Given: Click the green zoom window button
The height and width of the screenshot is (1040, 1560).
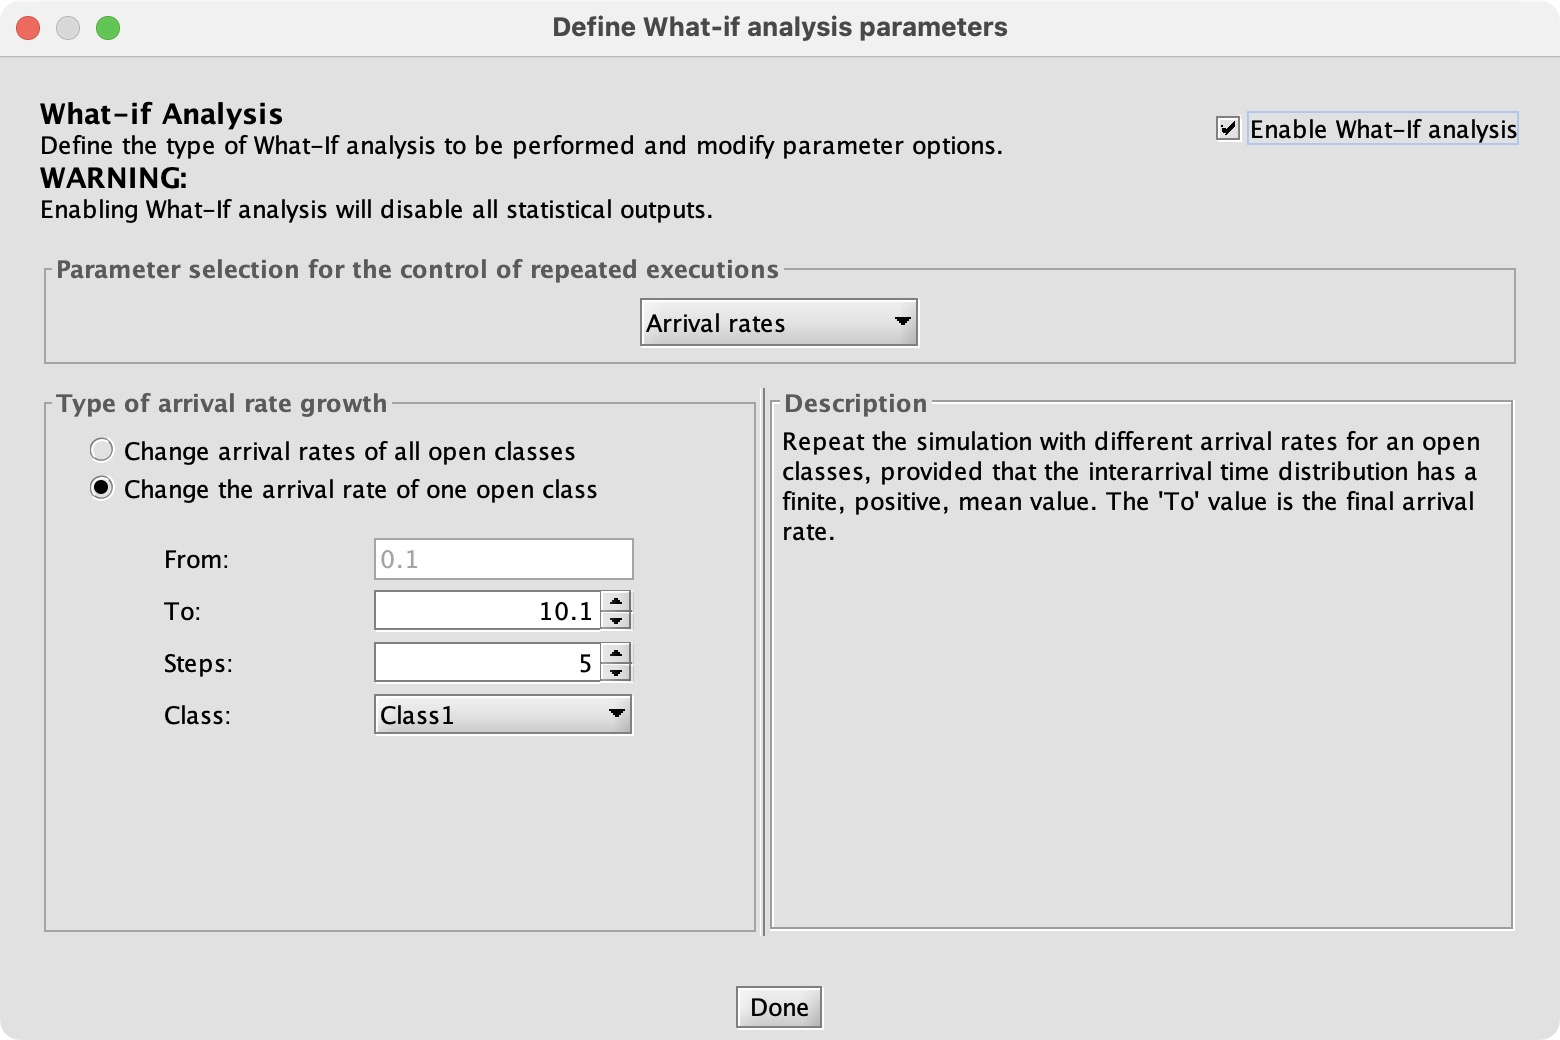Looking at the screenshot, I should point(108,28).
